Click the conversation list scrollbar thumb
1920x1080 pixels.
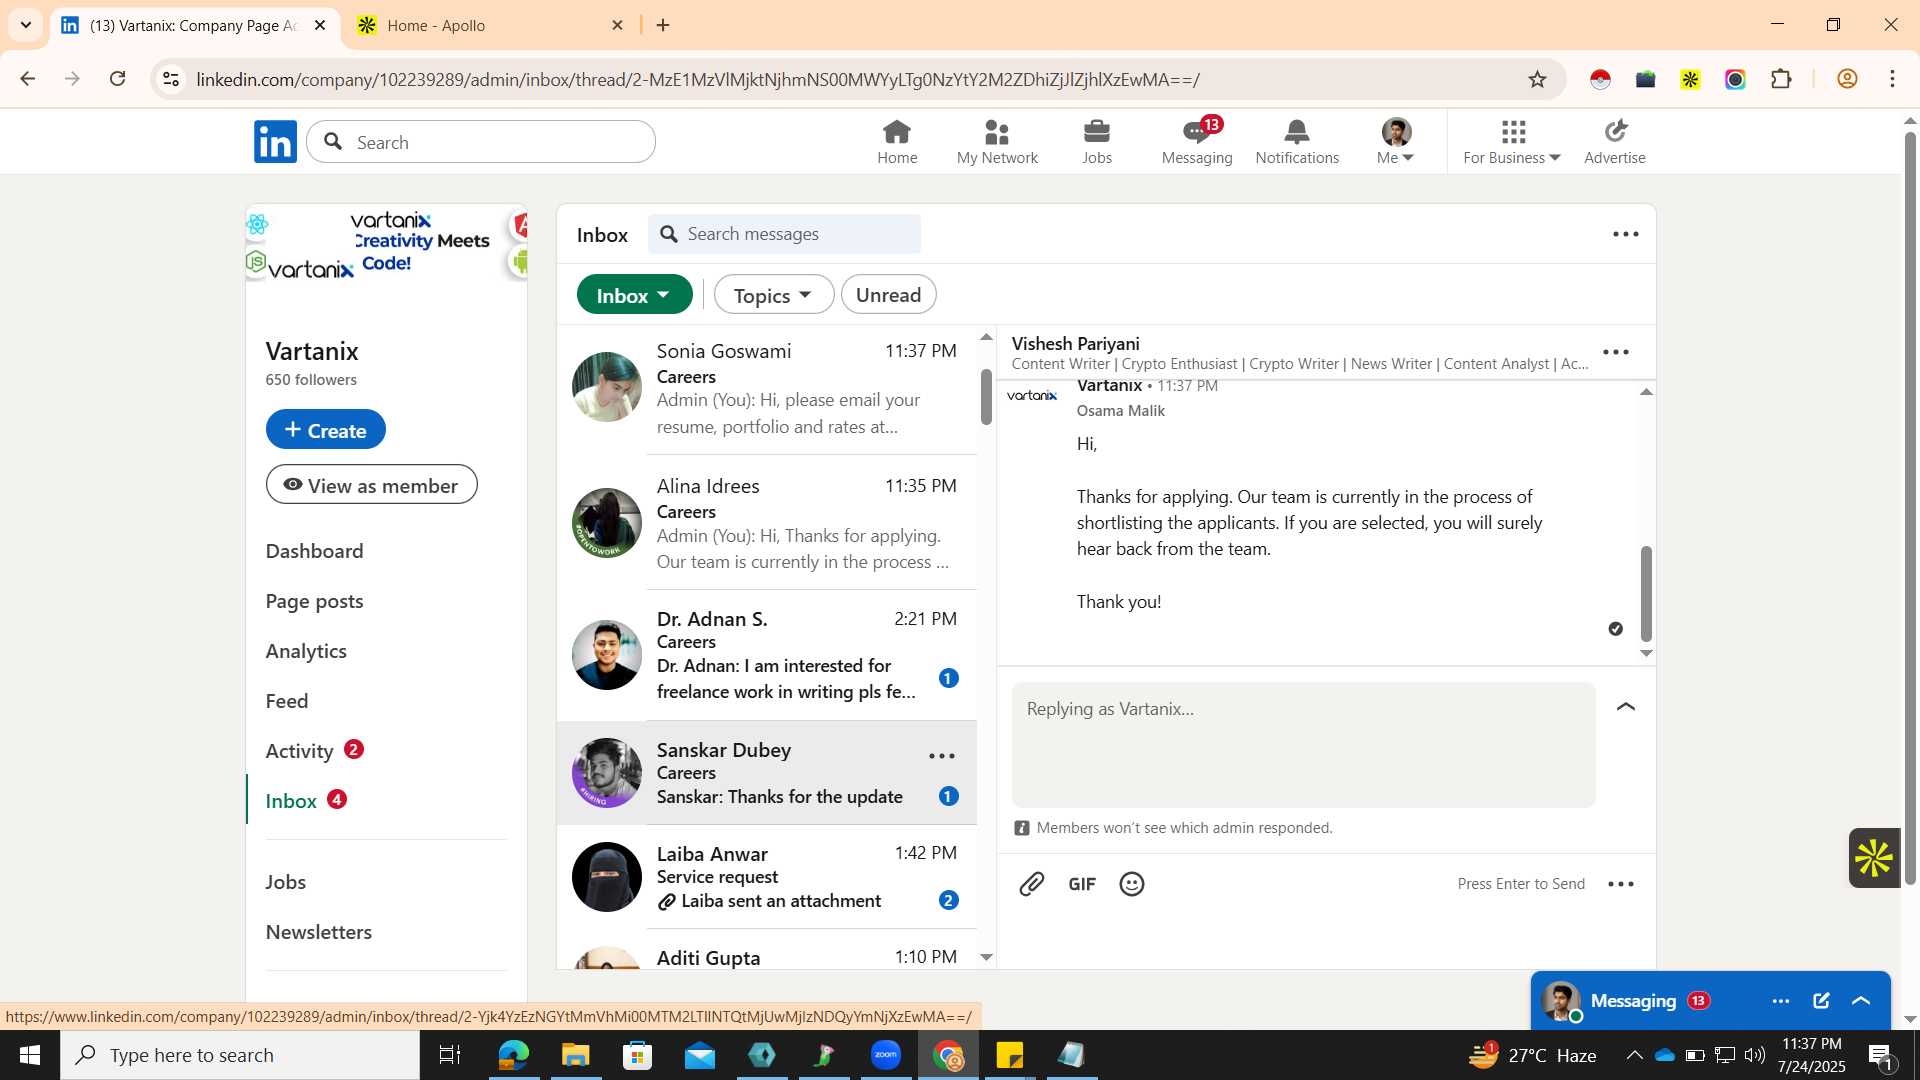click(x=986, y=397)
